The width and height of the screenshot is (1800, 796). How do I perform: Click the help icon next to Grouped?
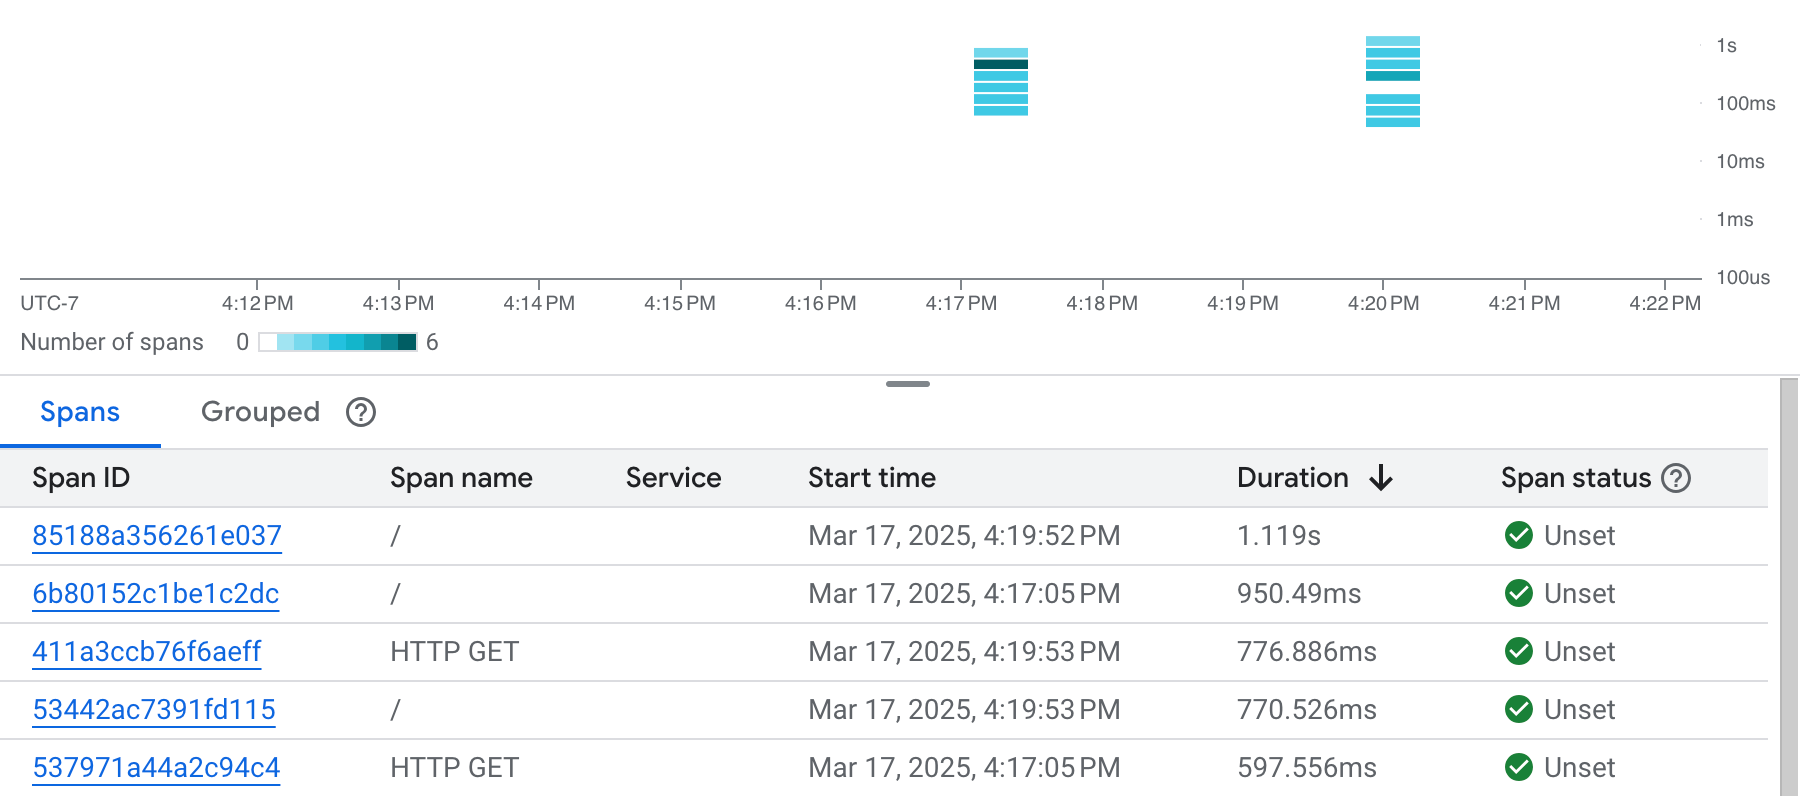coord(361,412)
